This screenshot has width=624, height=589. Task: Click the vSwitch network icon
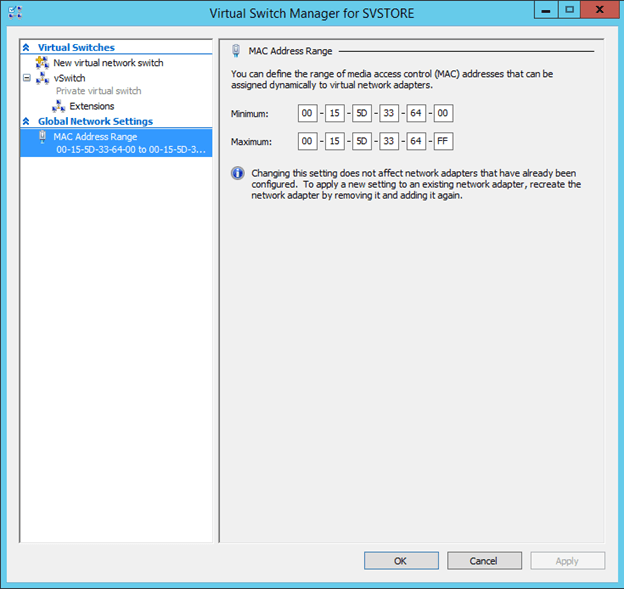pos(42,78)
